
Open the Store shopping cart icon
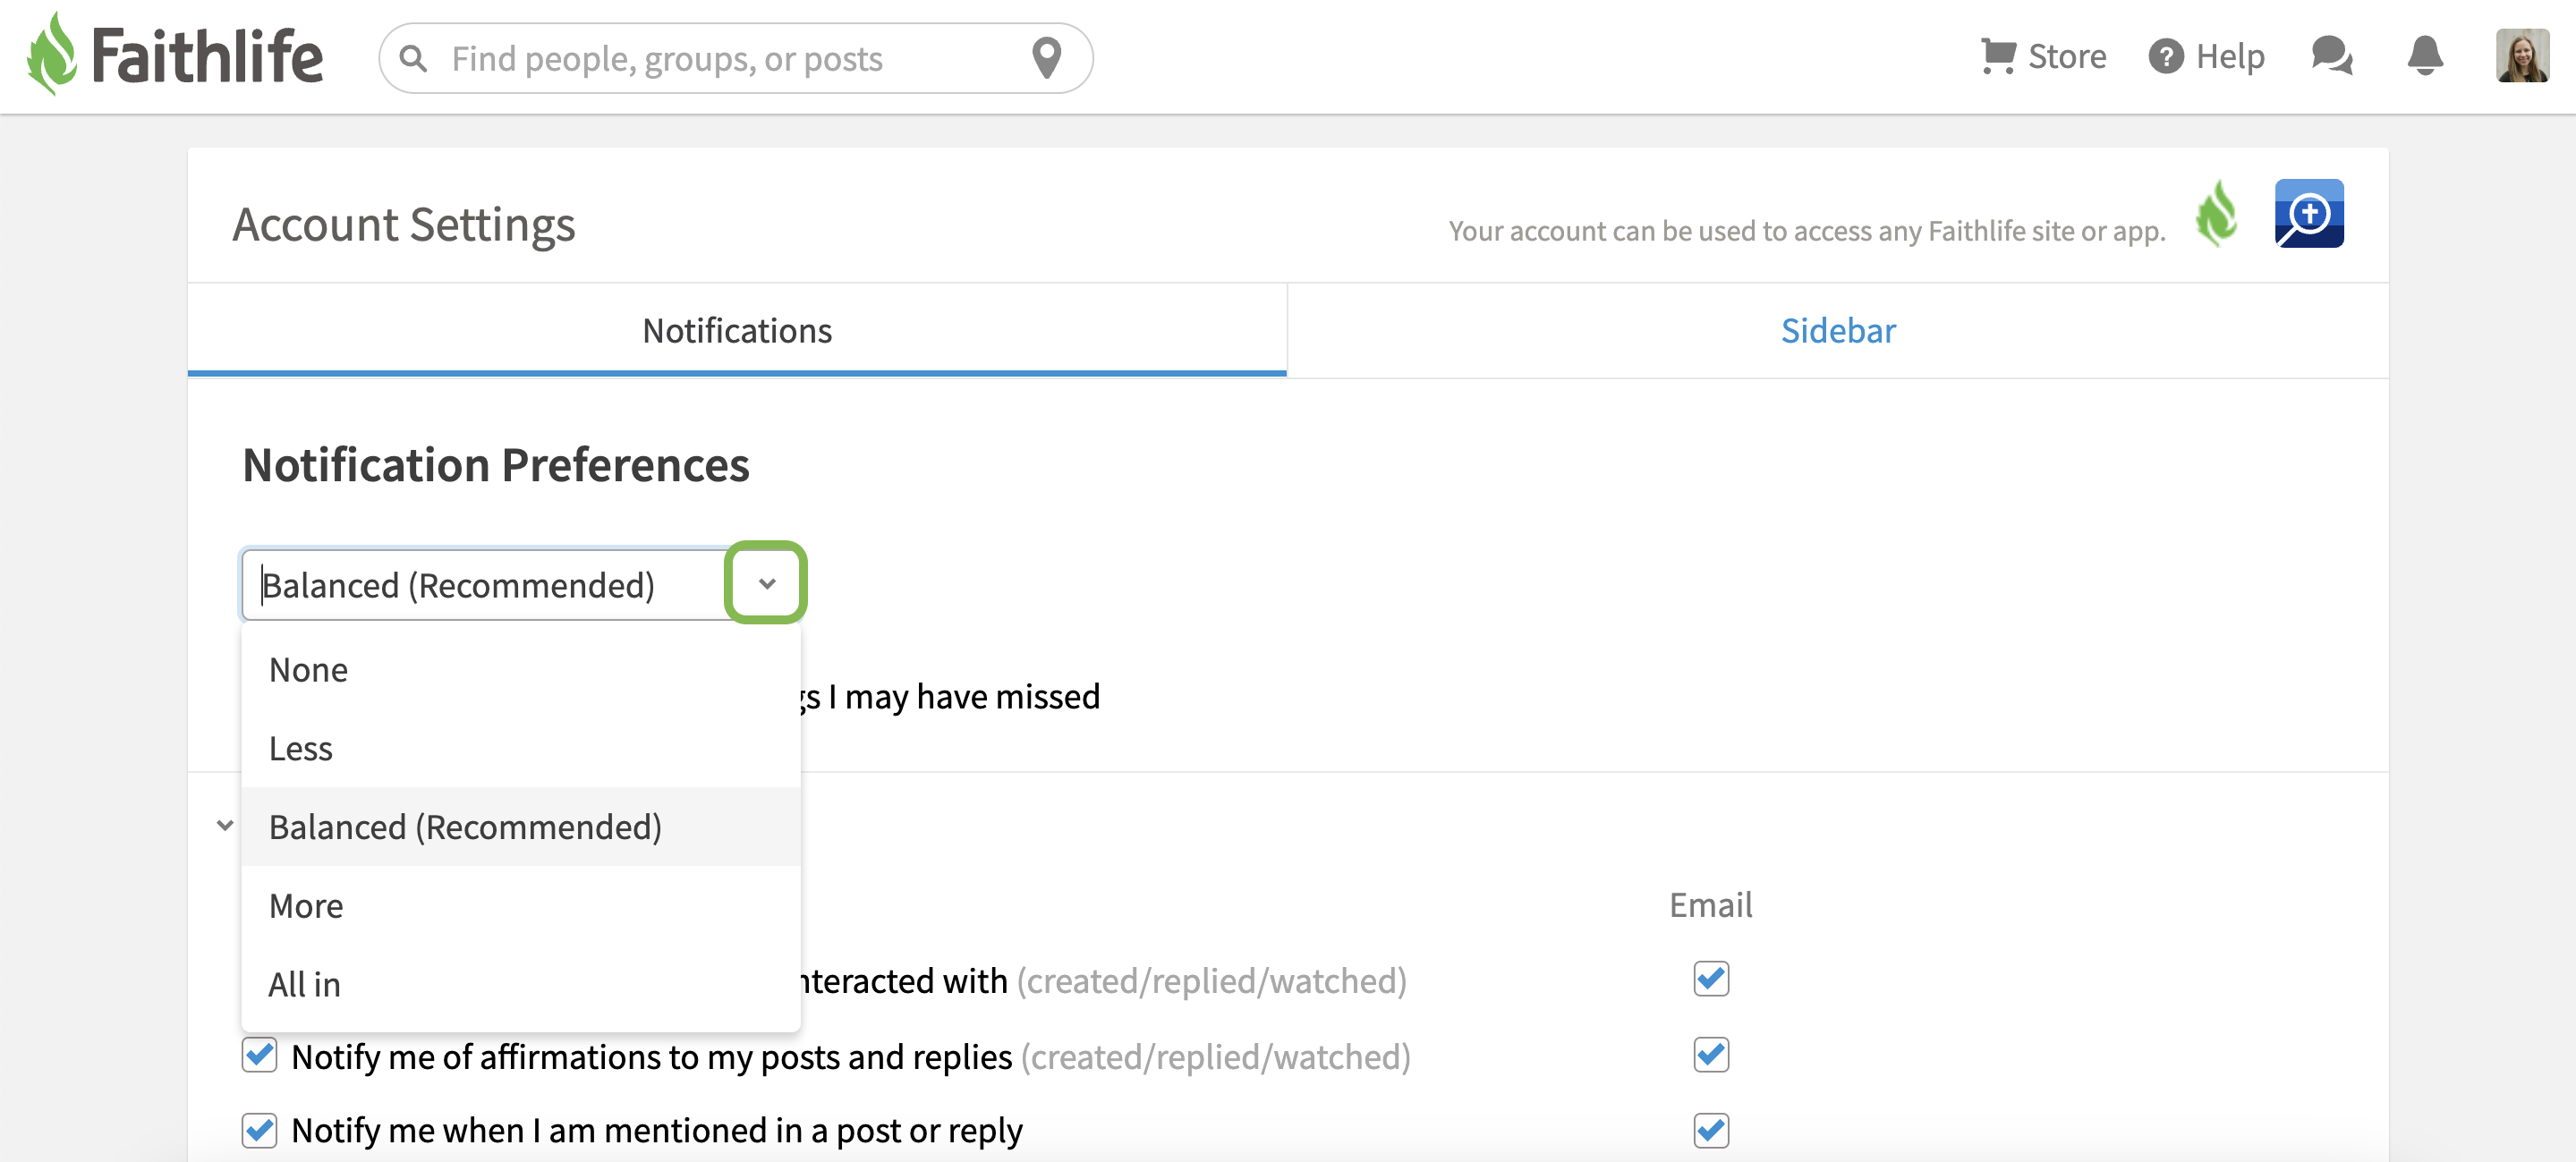click(x=1997, y=56)
